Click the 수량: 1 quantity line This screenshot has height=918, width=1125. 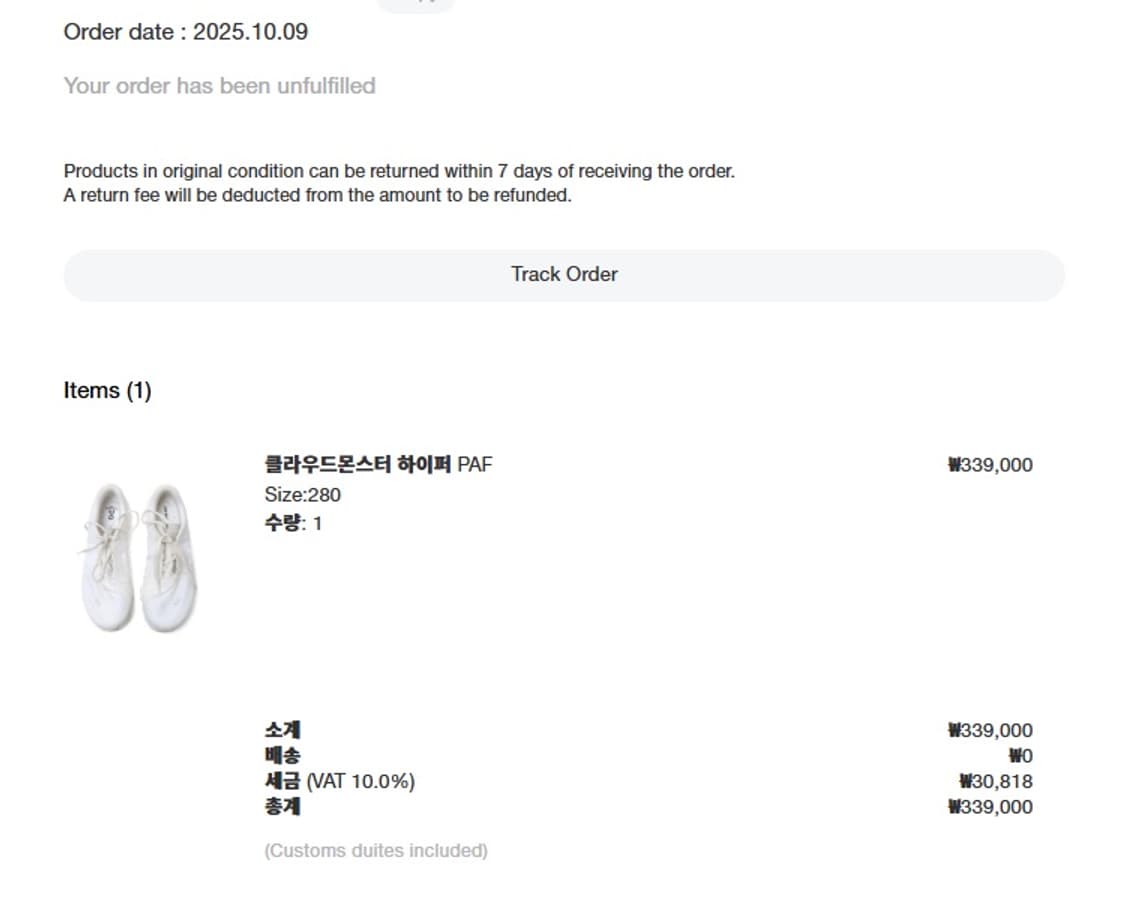pyautogui.click(x=293, y=523)
